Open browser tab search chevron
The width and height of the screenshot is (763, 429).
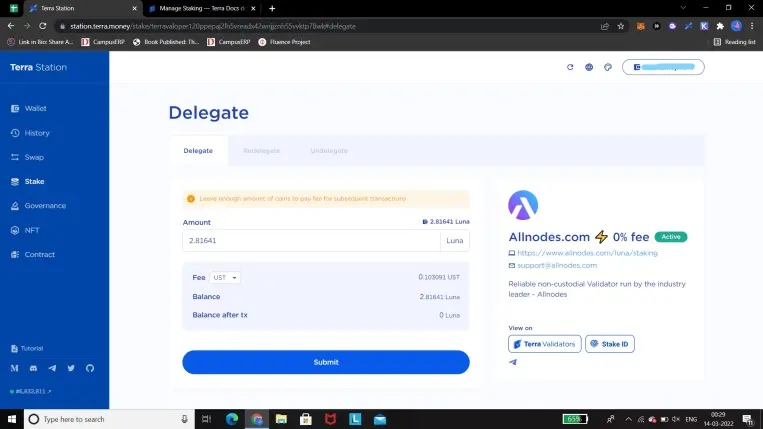(683, 8)
